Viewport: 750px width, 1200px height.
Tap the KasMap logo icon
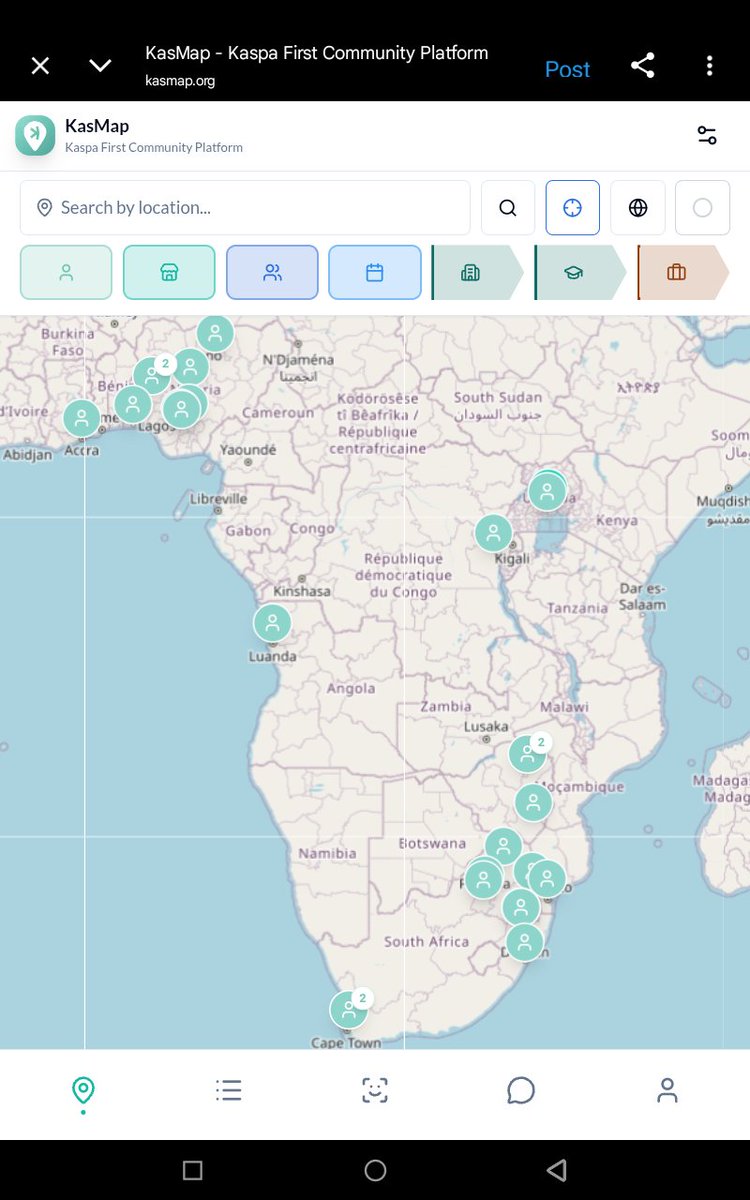point(35,135)
